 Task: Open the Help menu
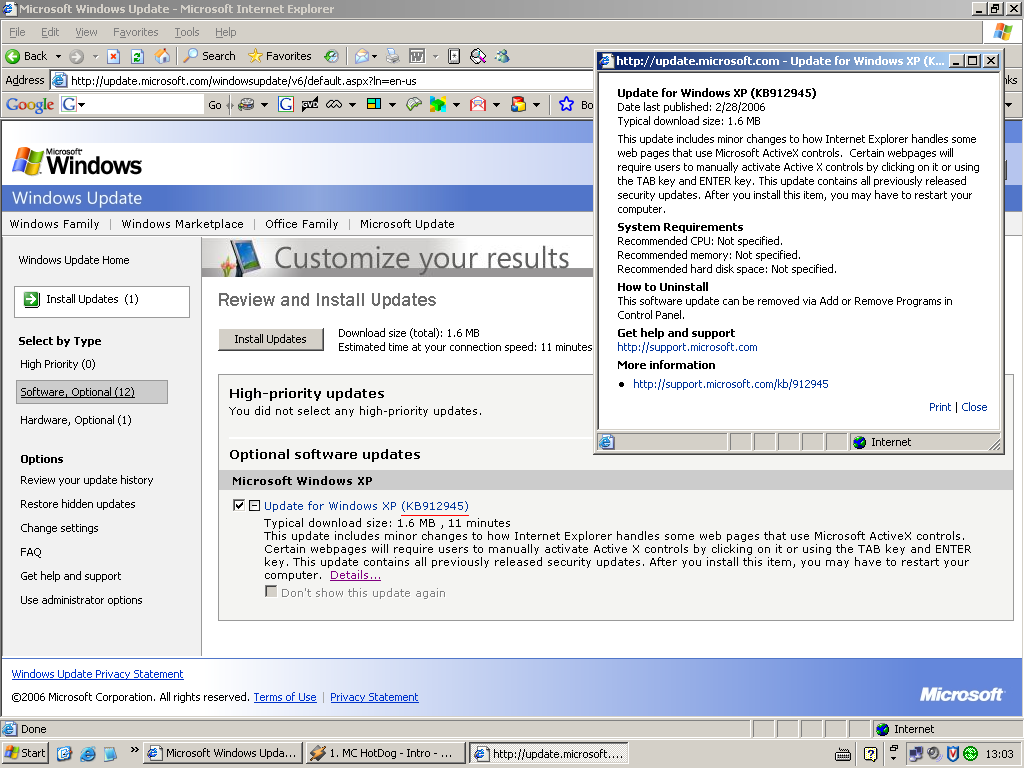(225, 32)
